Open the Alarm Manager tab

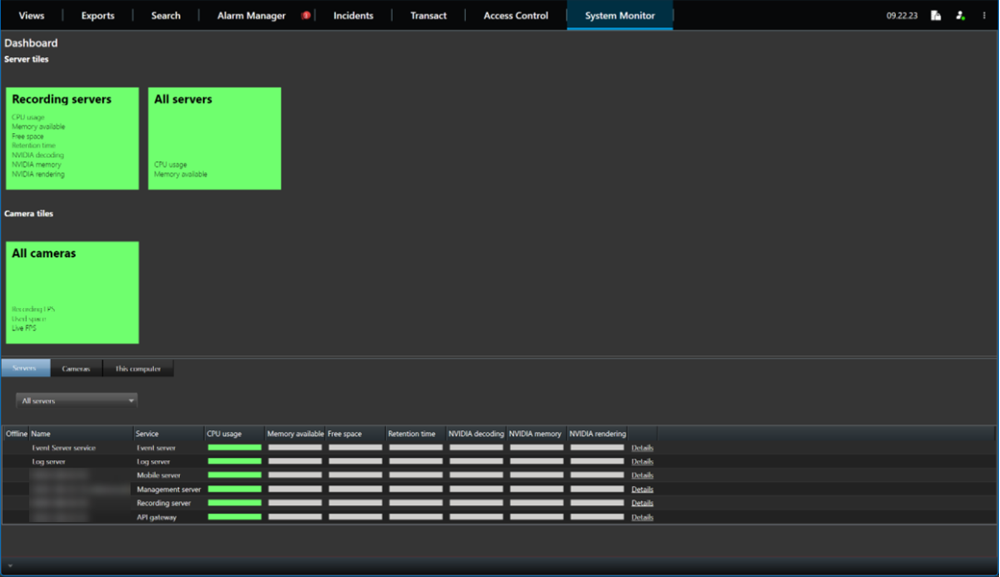(x=251, y=16)
